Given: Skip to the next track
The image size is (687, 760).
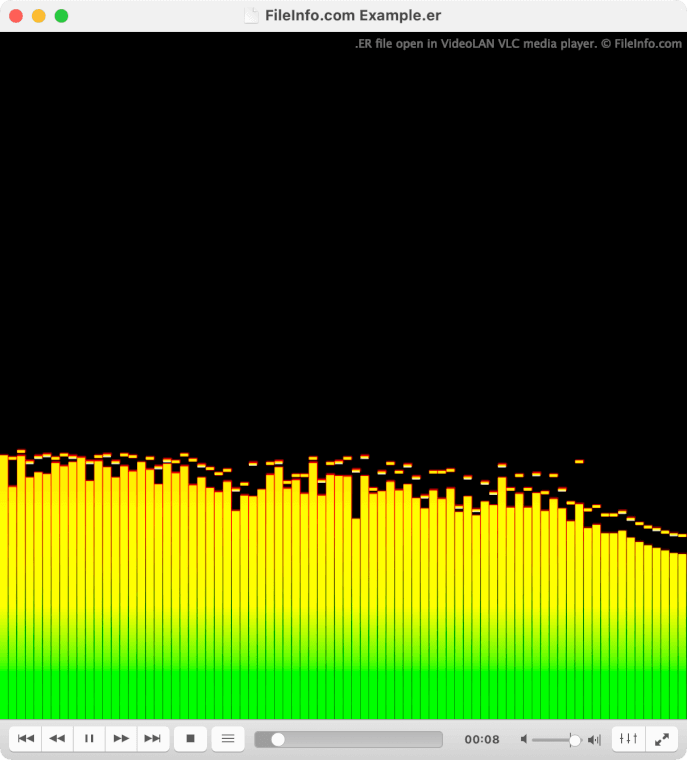Looking at the screenshot, I should [x=153, y=739].
